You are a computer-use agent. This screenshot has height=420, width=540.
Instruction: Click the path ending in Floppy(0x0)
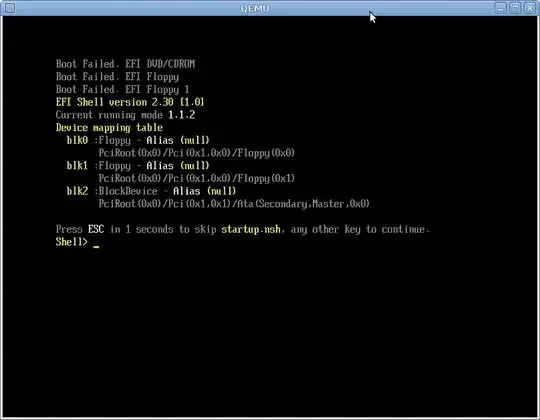[197, 153]
